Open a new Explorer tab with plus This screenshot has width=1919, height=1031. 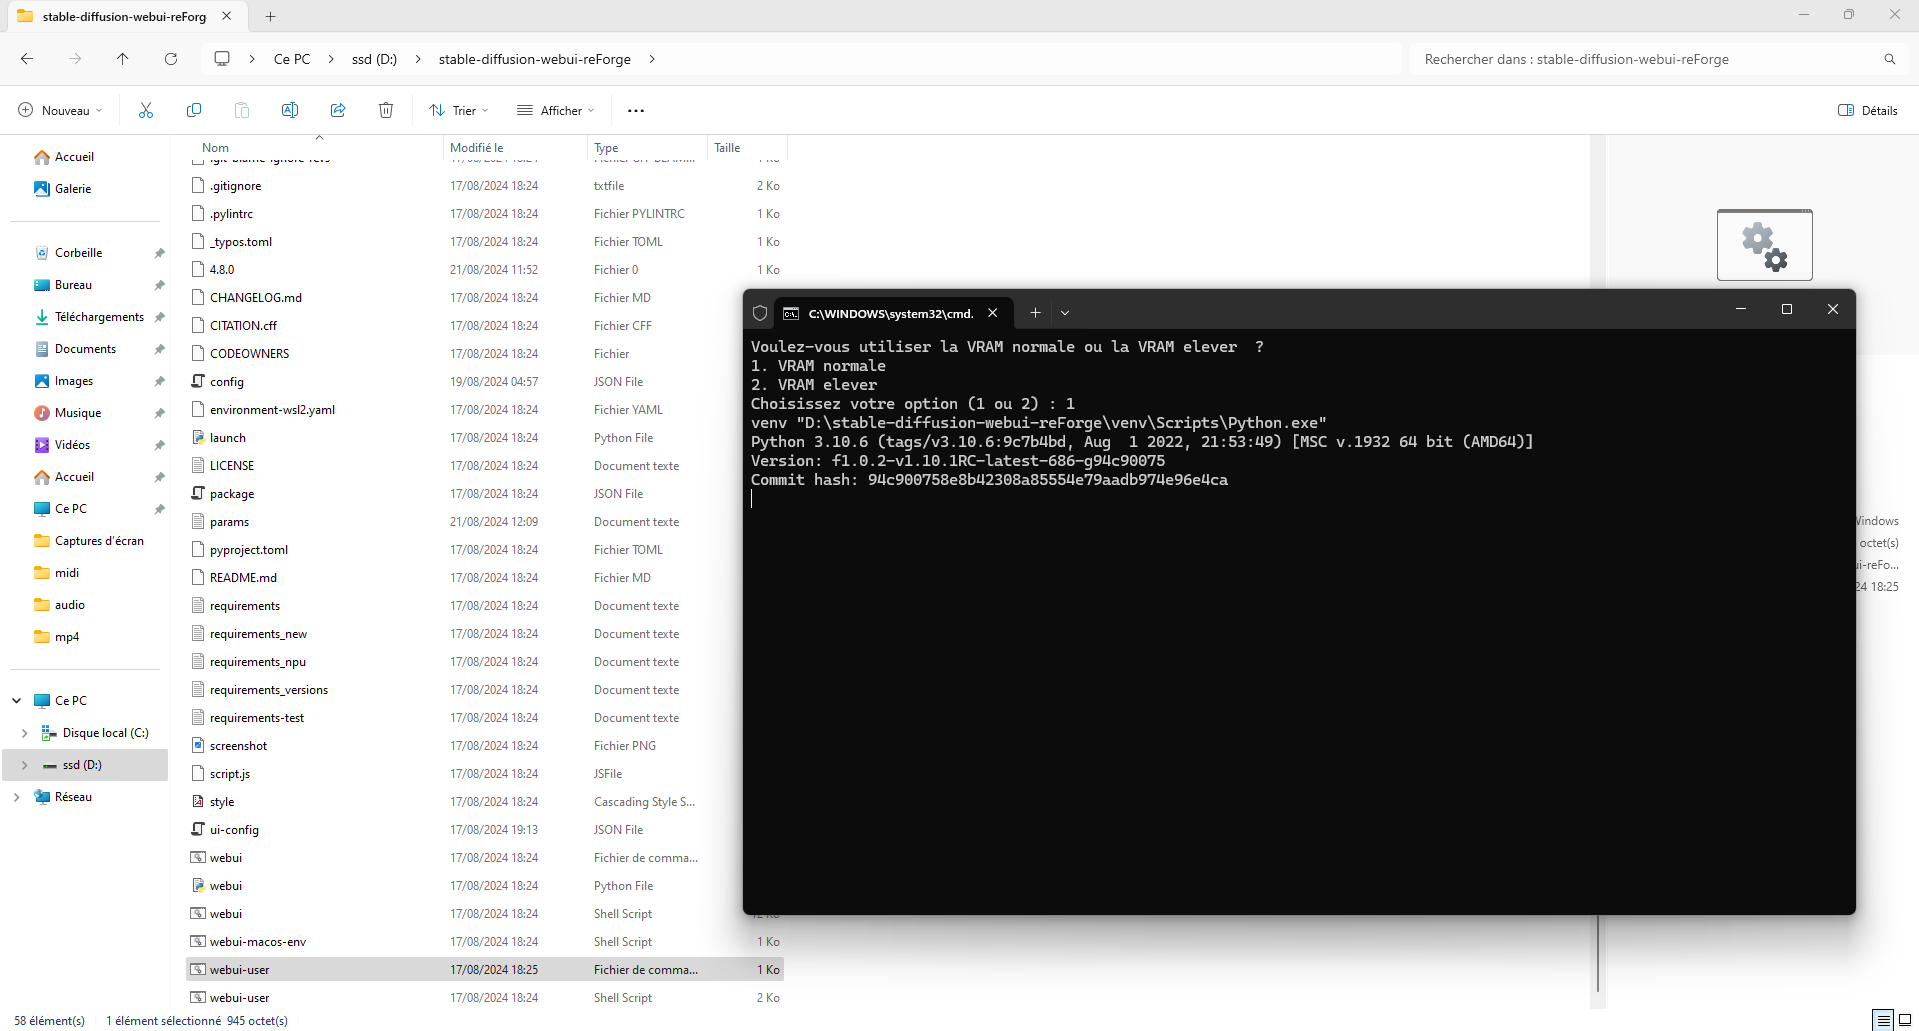coord(270,16)
